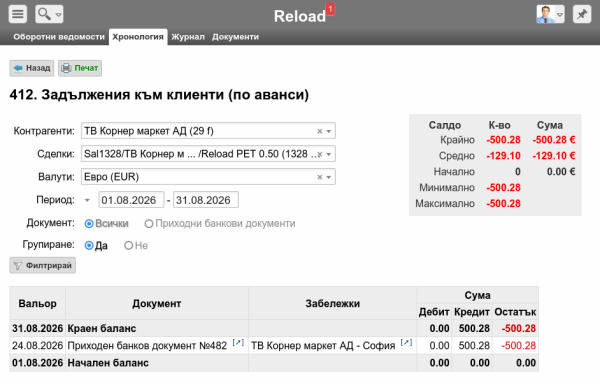Select Приходни банкови документи radio
600x383 pixels.
149,224
